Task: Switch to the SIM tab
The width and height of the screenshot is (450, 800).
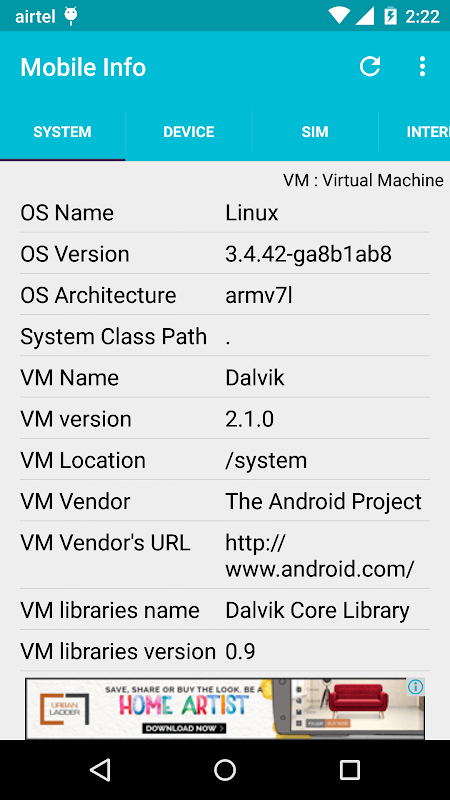Action: coord(315,132)
